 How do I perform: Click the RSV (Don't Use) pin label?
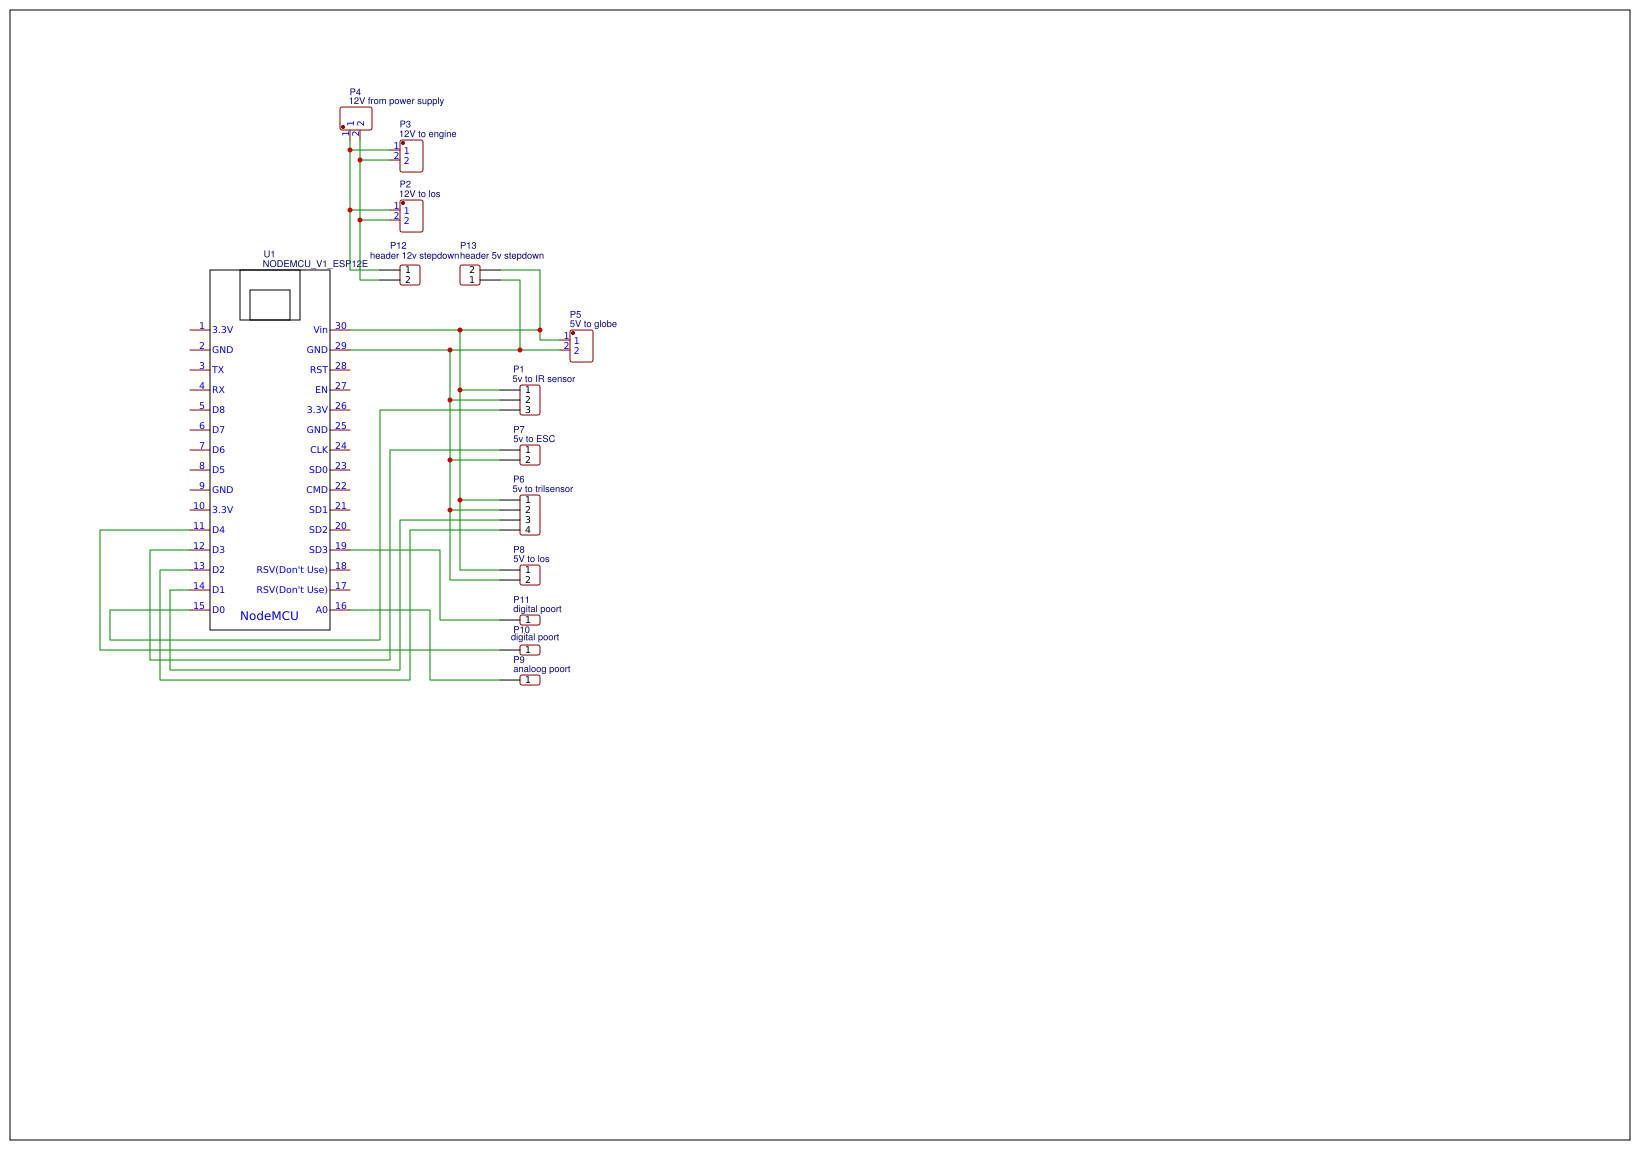coord(292,568)
